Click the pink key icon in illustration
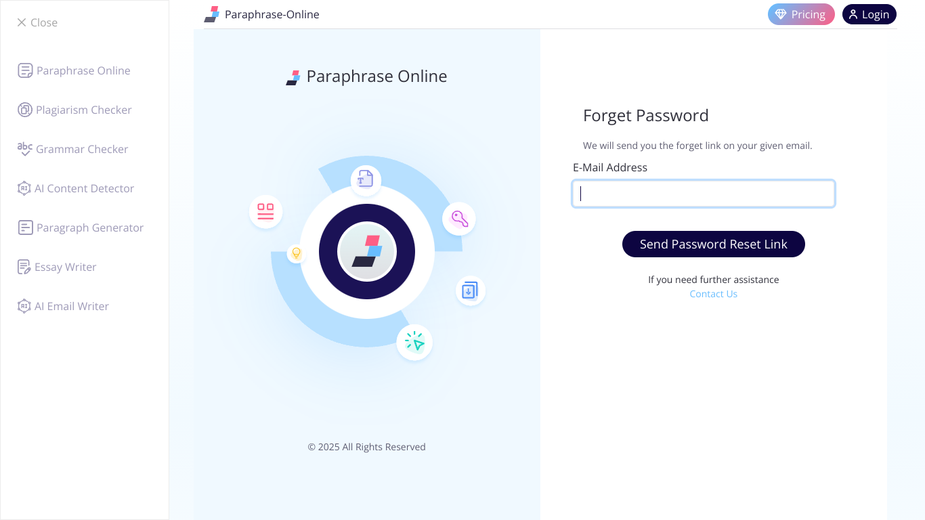Screen dimensions: 925x520 460,218
